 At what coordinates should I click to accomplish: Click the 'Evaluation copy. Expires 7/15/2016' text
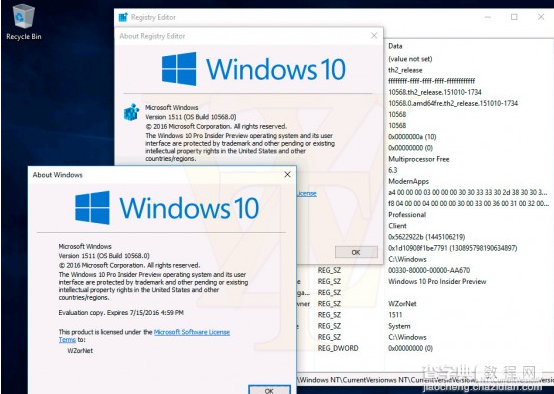(121, 313)
